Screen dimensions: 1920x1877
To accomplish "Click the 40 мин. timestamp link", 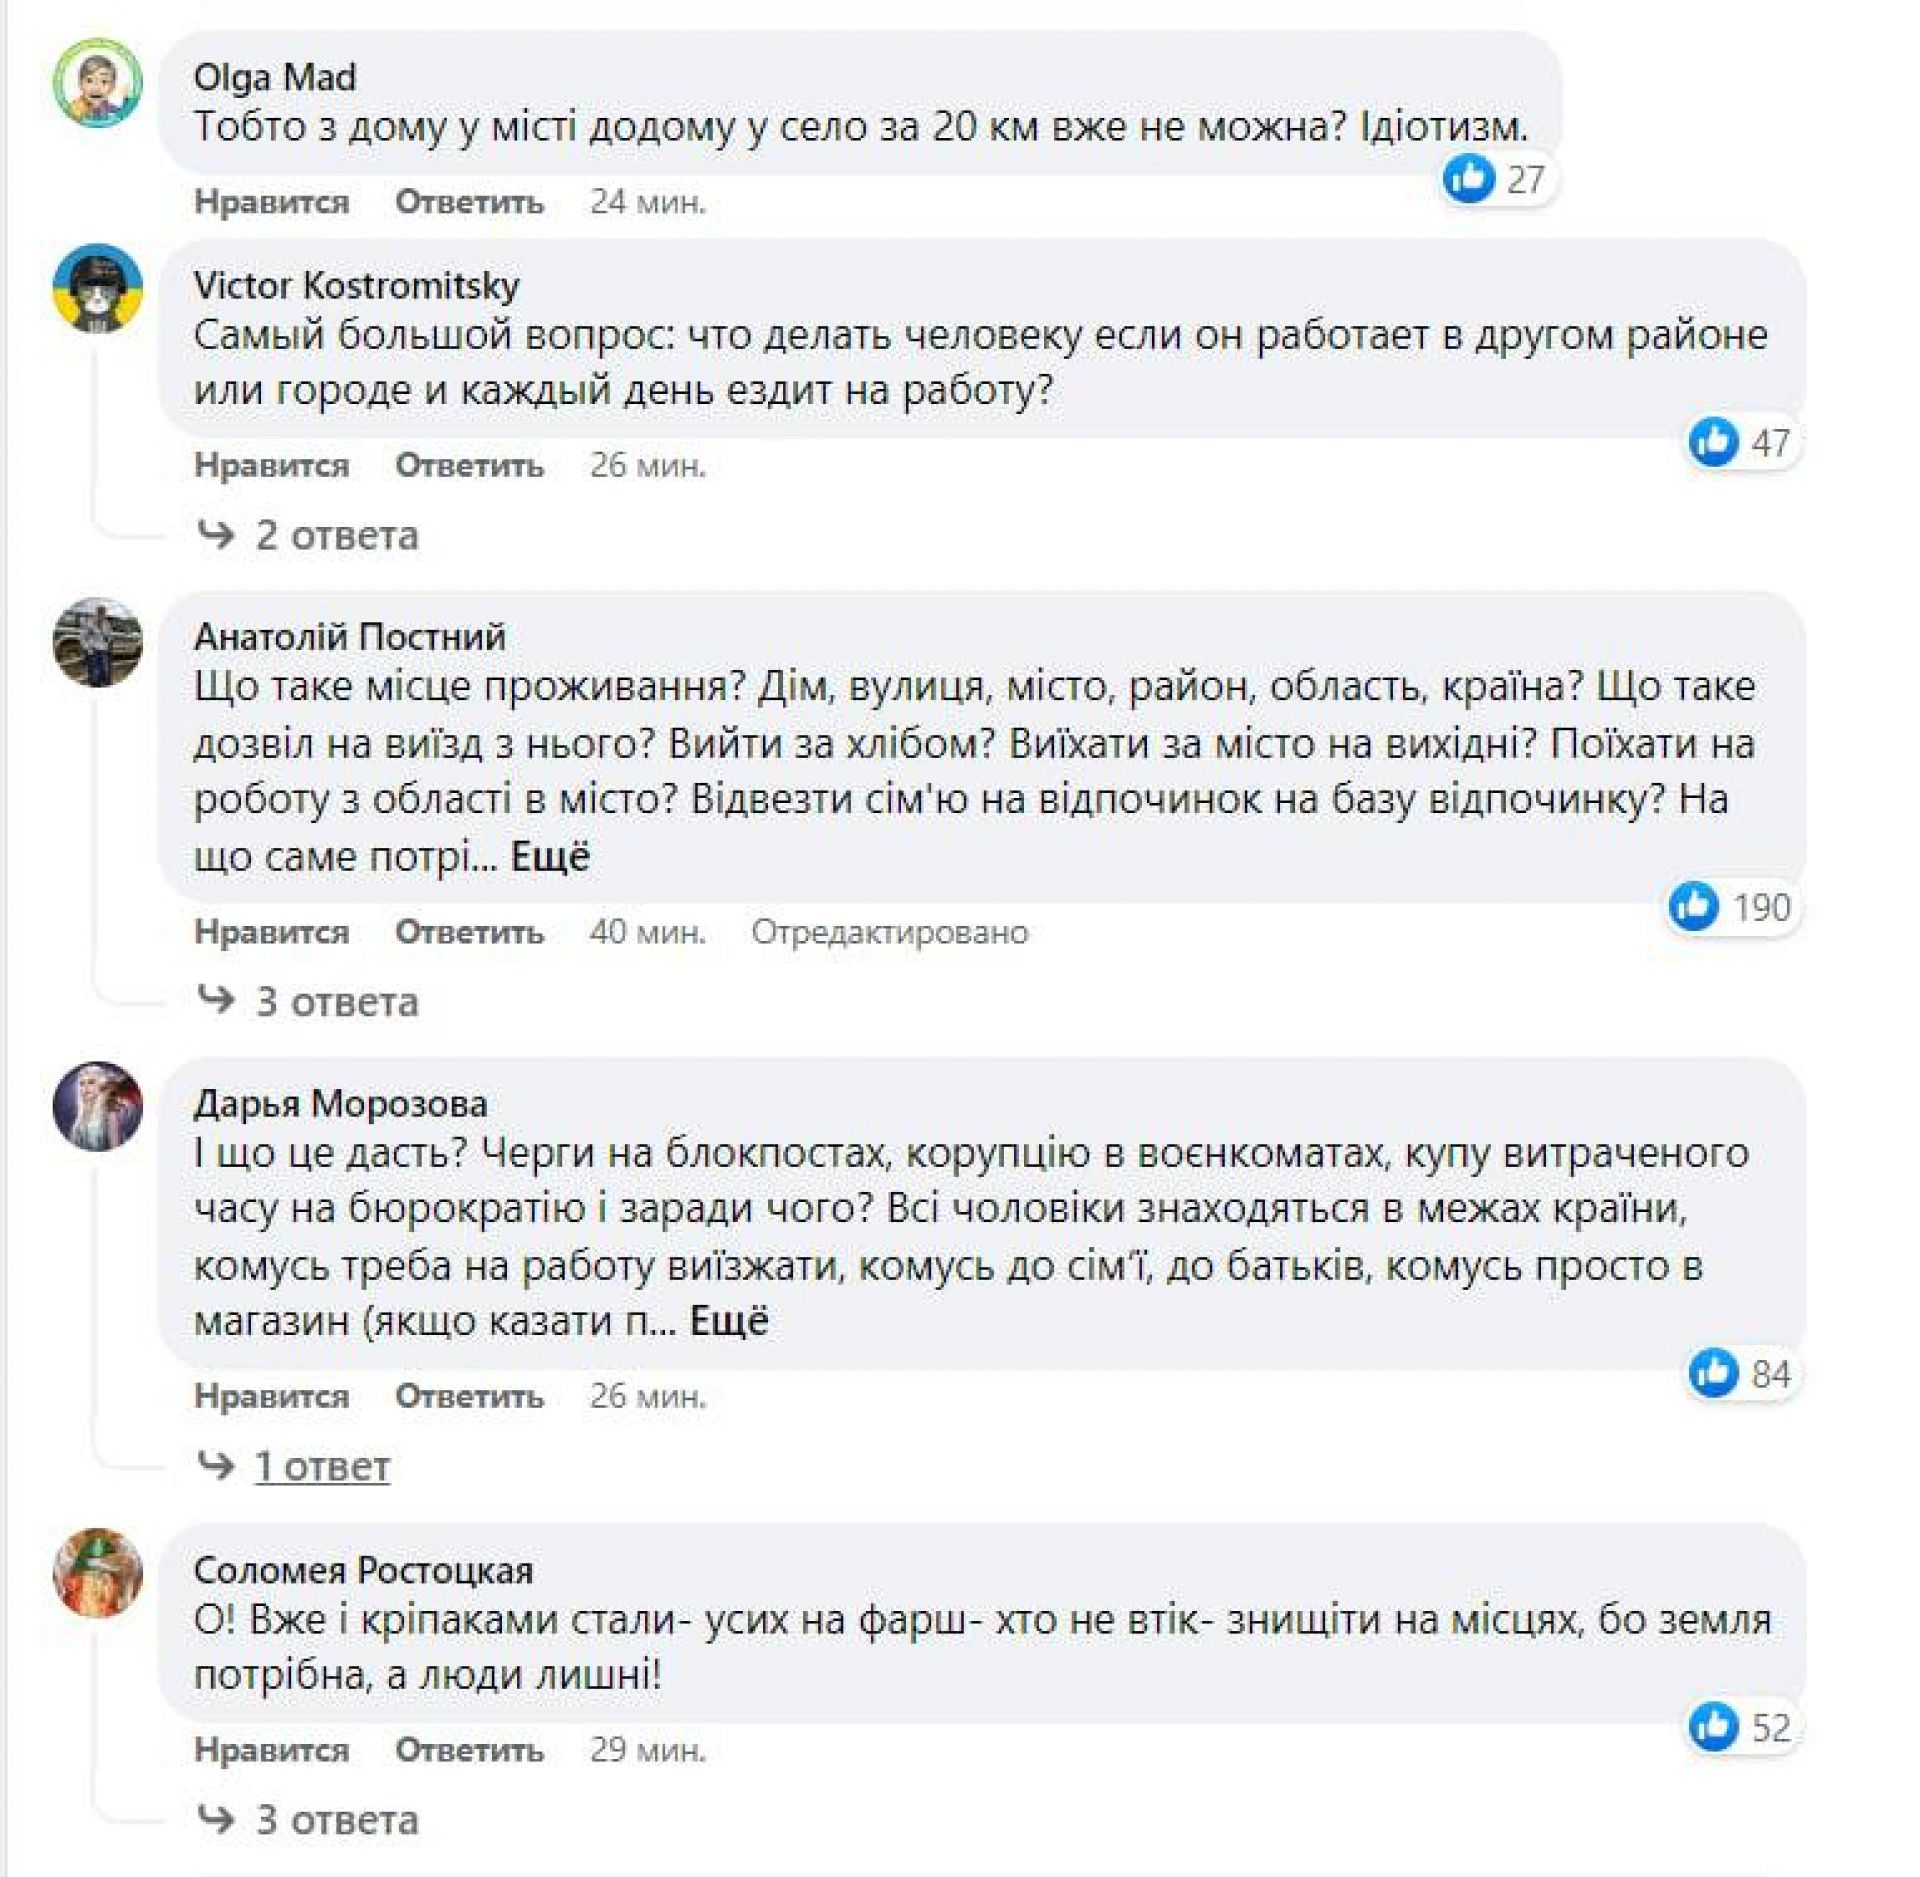I will coord(647,932).
